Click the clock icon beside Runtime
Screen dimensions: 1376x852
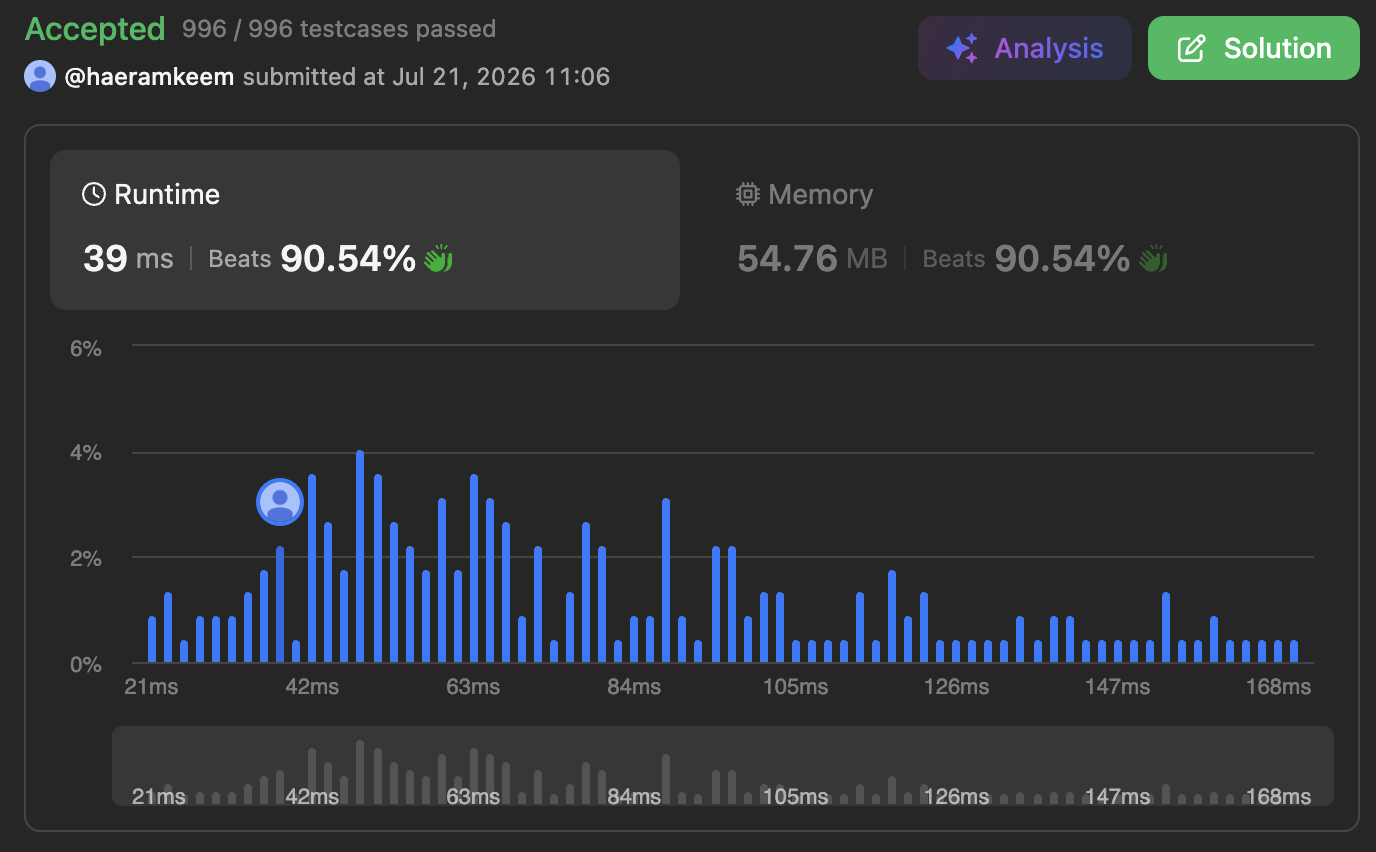(x=93, y=194)
